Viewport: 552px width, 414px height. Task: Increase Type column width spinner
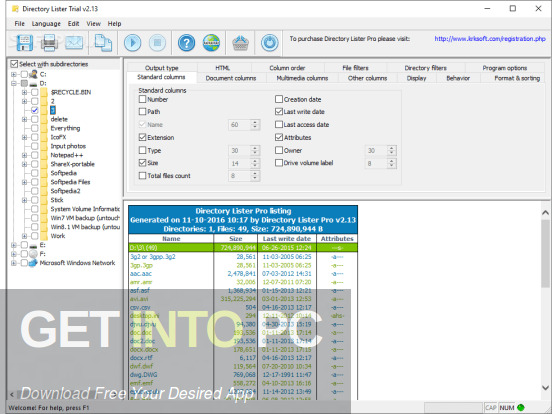pyautogui.click(x=255, y=148)
